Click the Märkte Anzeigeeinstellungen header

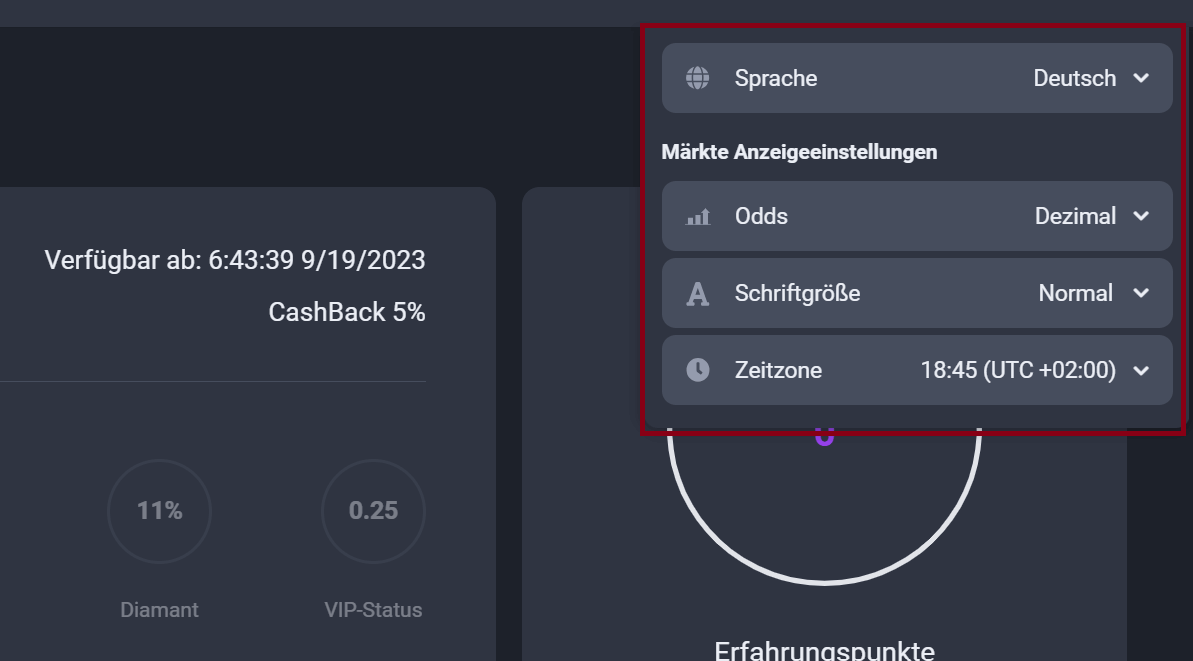pos(799,151)
